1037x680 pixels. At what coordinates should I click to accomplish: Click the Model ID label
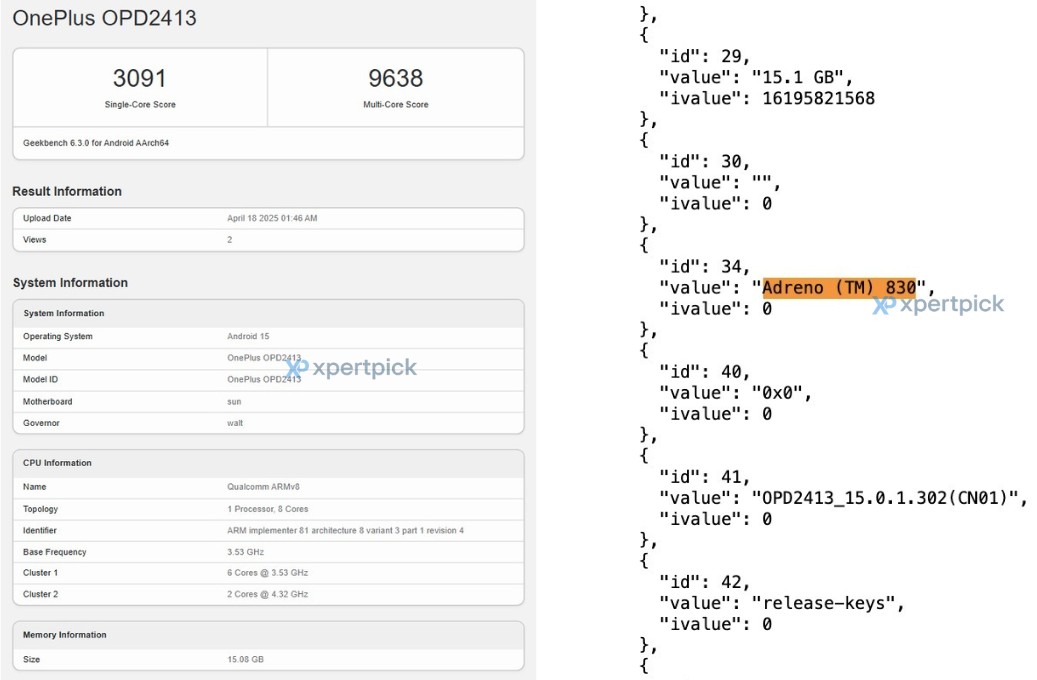(40, 380)
